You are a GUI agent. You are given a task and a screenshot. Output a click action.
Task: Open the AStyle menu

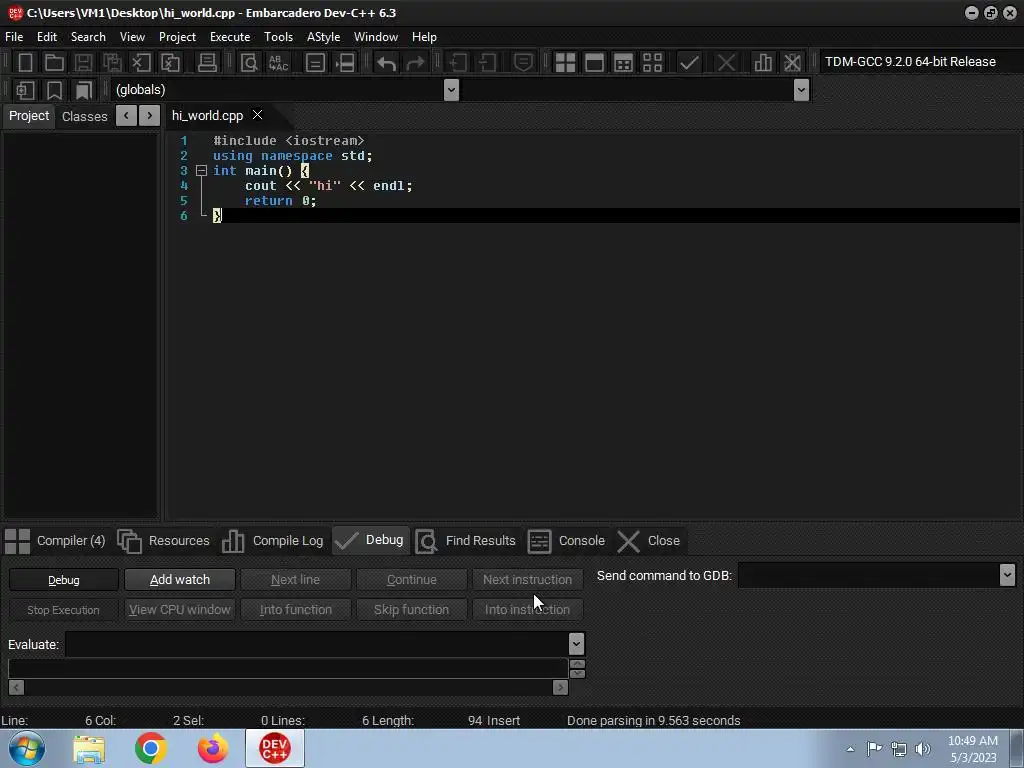pyautogui.click(x=323, y=37)
